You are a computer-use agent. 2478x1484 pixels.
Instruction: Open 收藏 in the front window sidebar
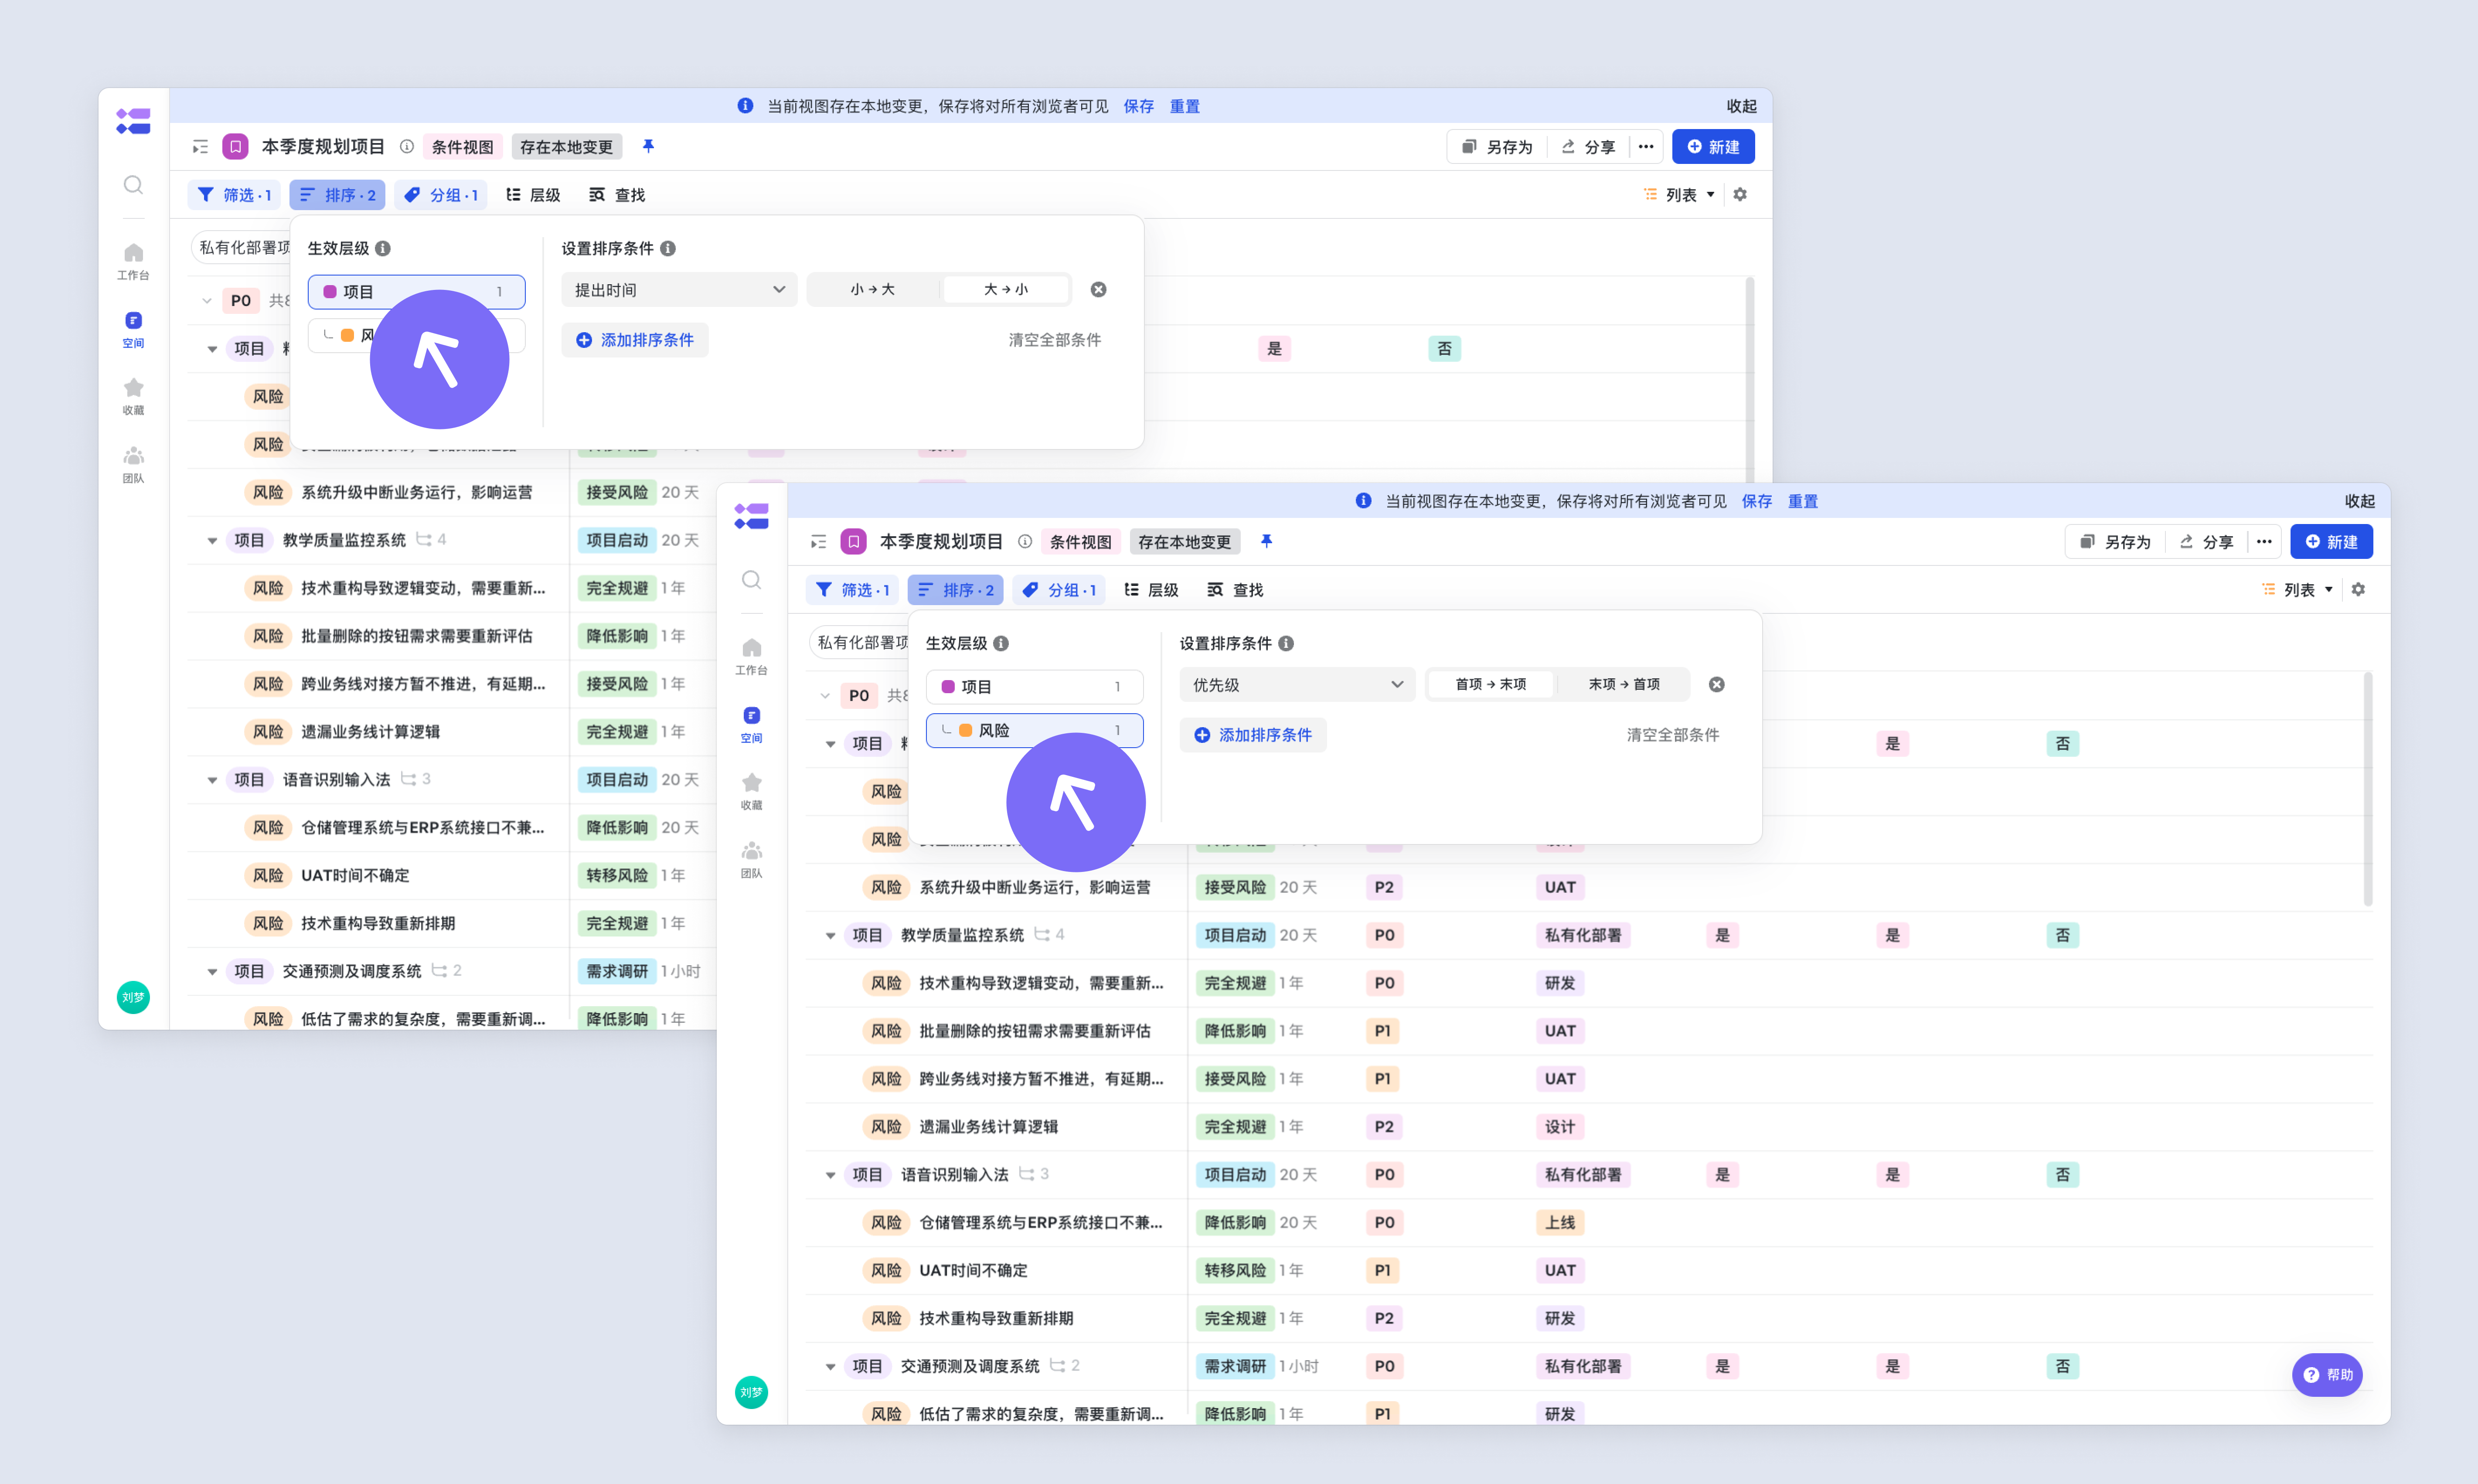(x=751, y=791)
